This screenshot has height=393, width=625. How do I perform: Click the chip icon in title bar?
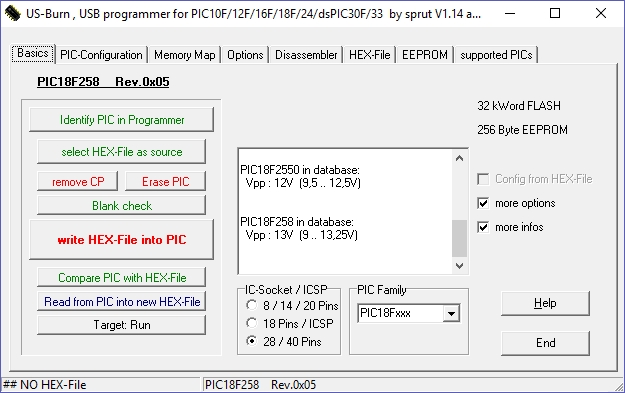pyautogui.click(x=12, y=14)
